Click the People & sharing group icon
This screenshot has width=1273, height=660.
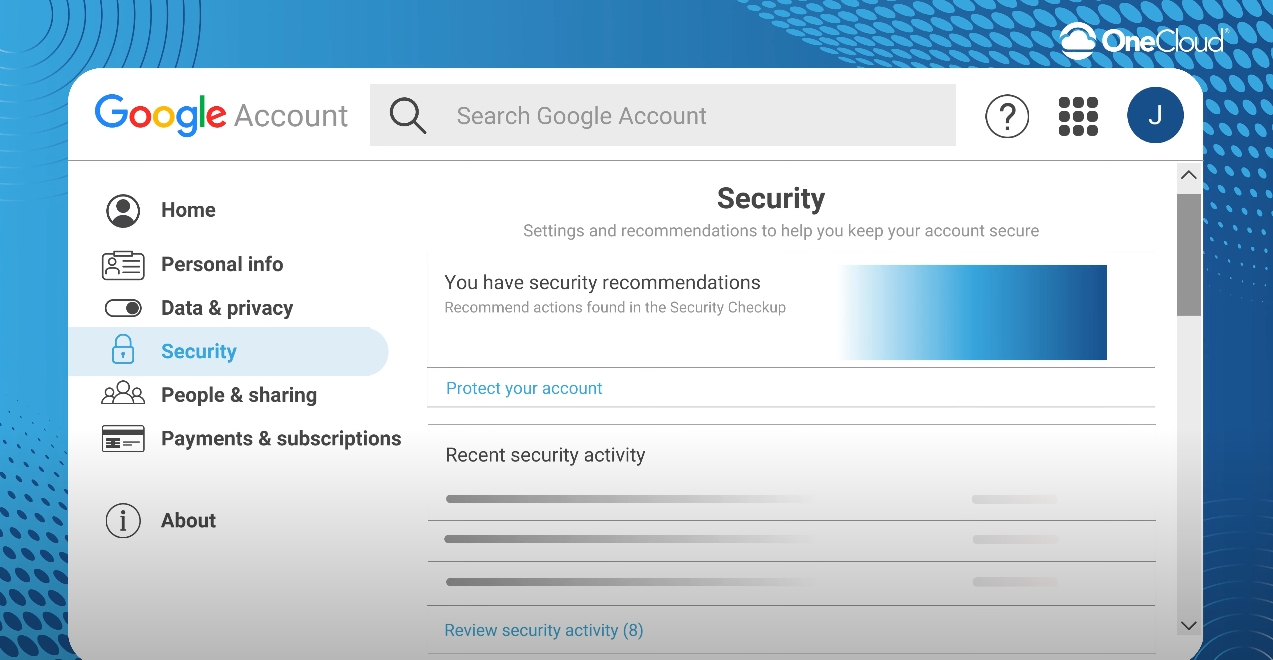point(123,393)
